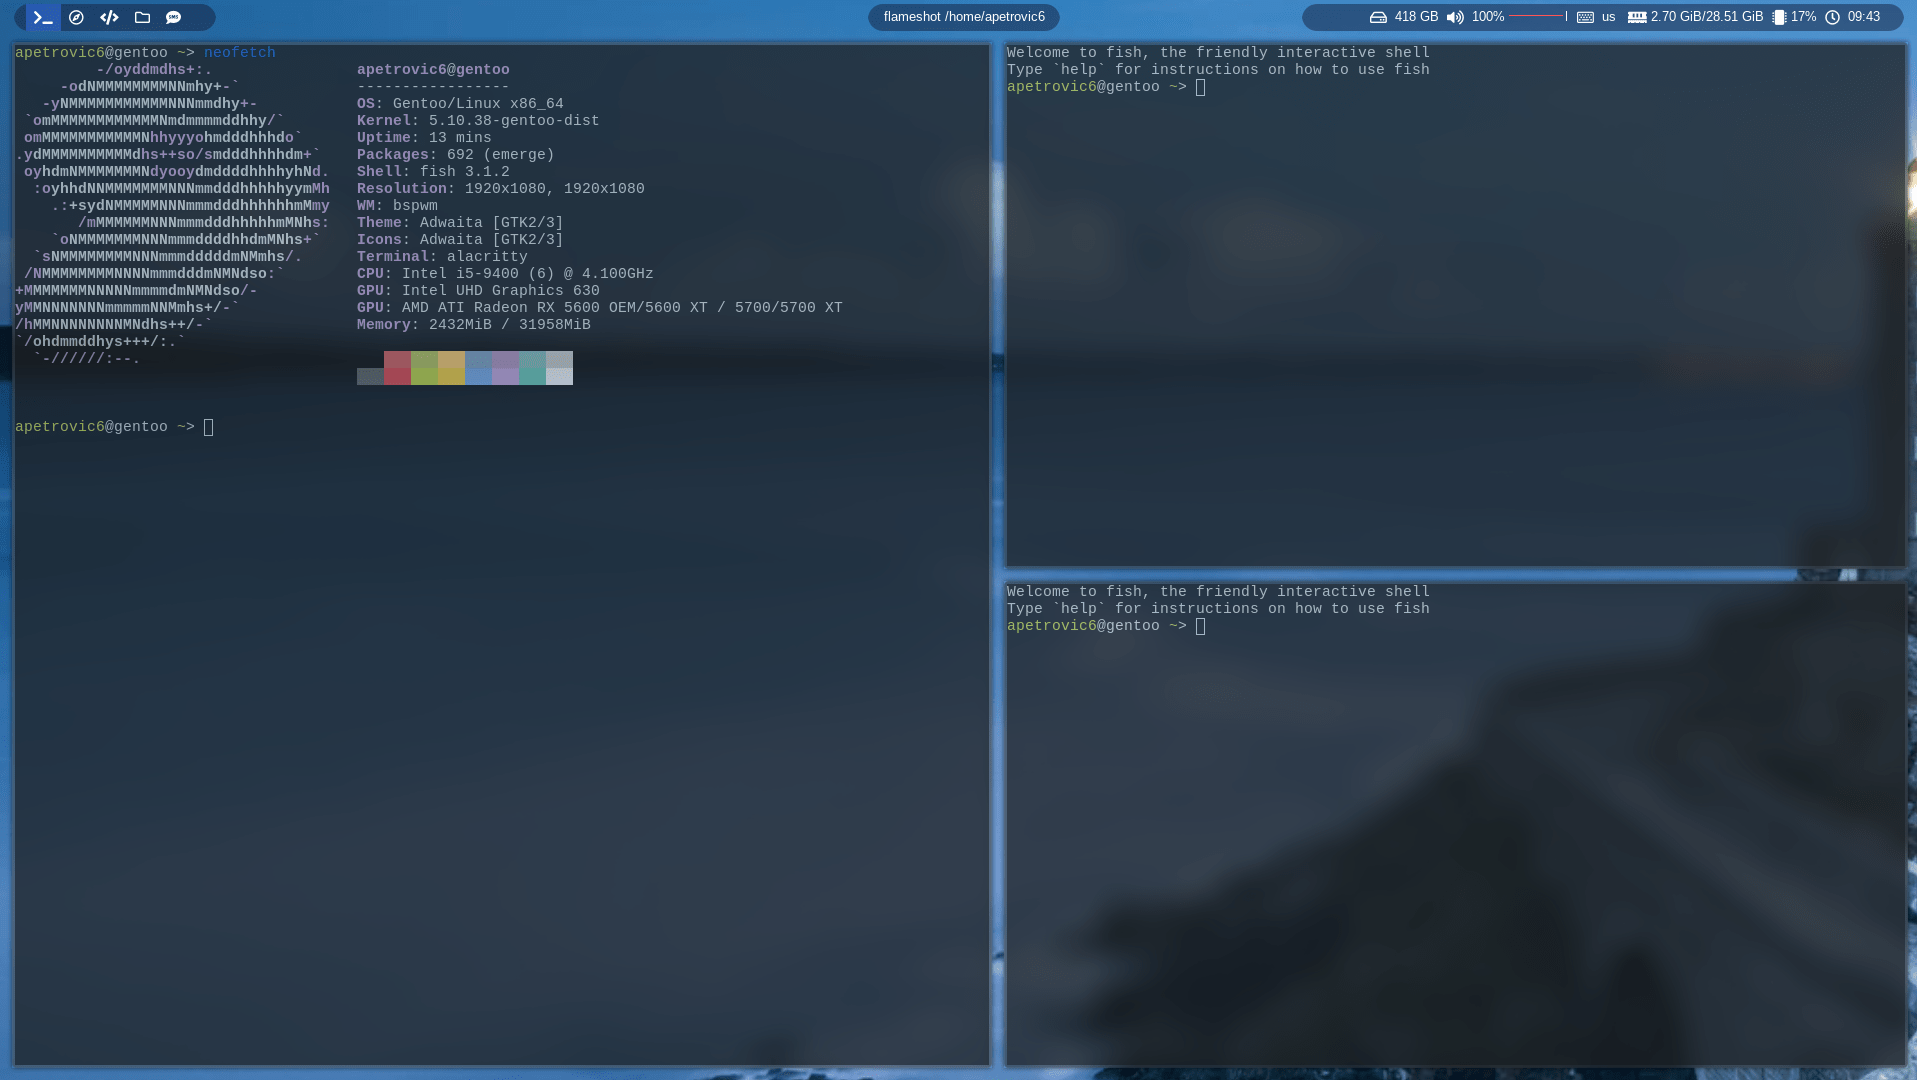Click the 'Terminal: alacritty' line
This screenshot has height=1080, width=1917.
click(442, 257)
